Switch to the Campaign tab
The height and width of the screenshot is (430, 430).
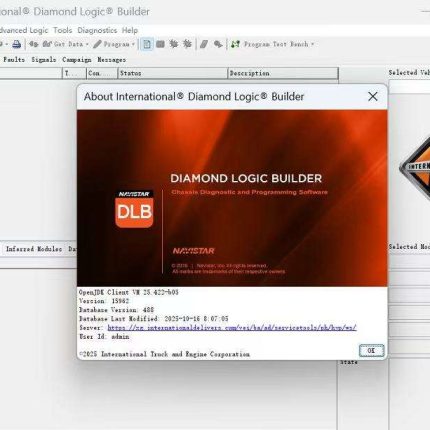tap(77, 60)
